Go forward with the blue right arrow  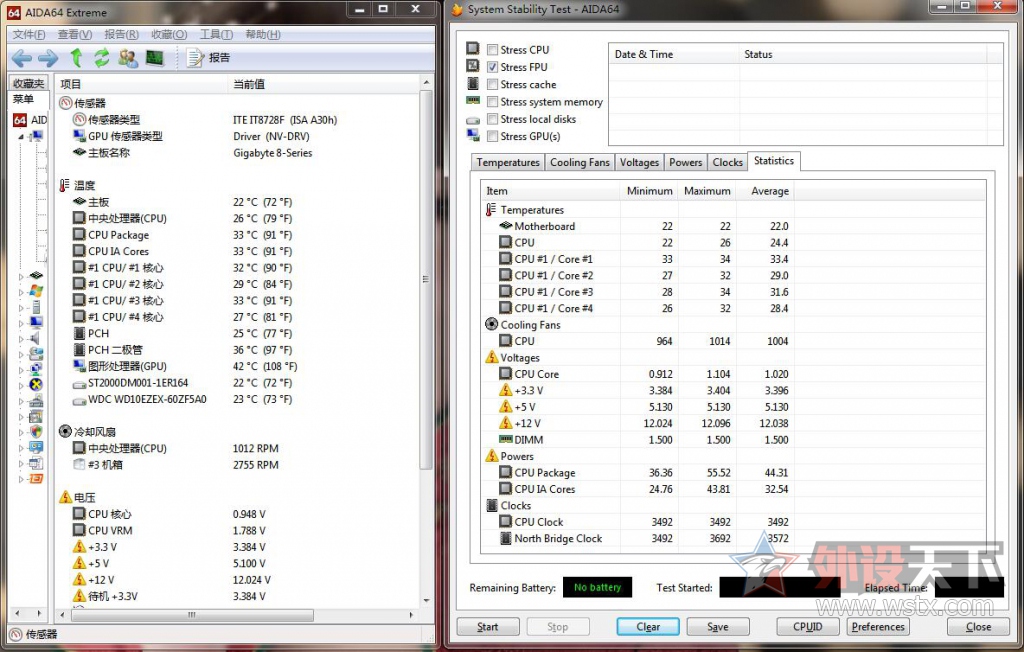(x=48, y=59)
